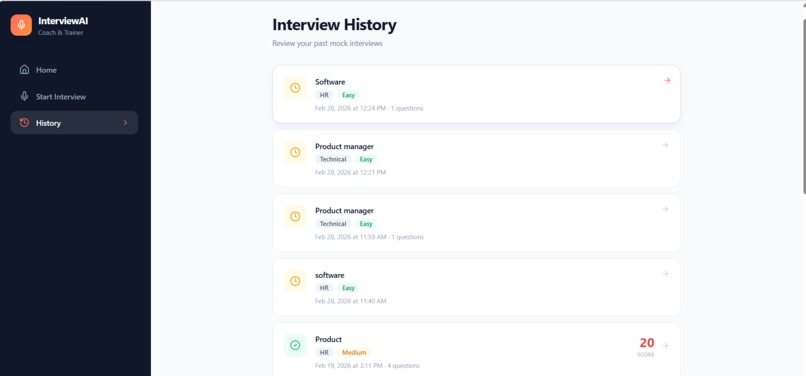Click the InterviewAI microphone logo

click(x=21, y=25)
